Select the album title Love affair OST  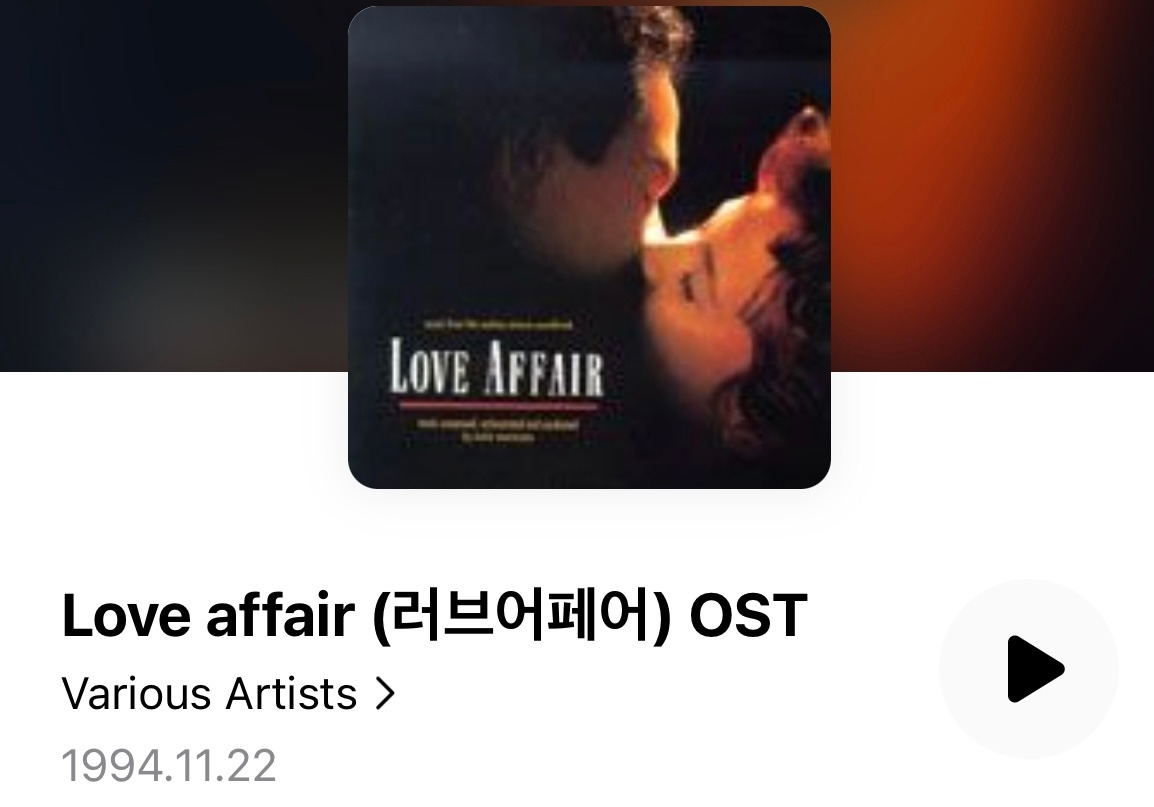[x=434, y=615]
